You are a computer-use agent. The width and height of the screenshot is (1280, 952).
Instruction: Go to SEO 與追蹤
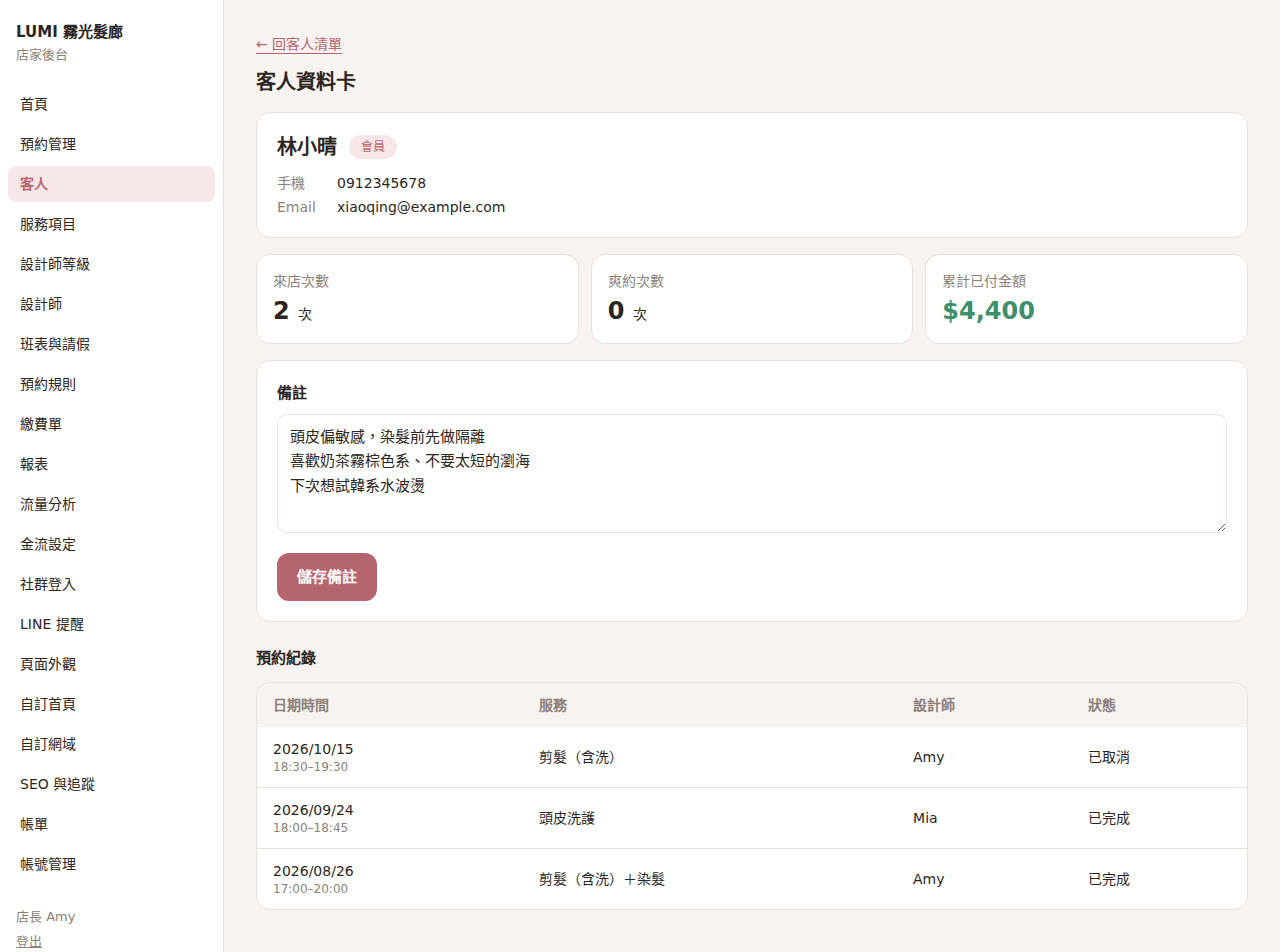point(111,784)
